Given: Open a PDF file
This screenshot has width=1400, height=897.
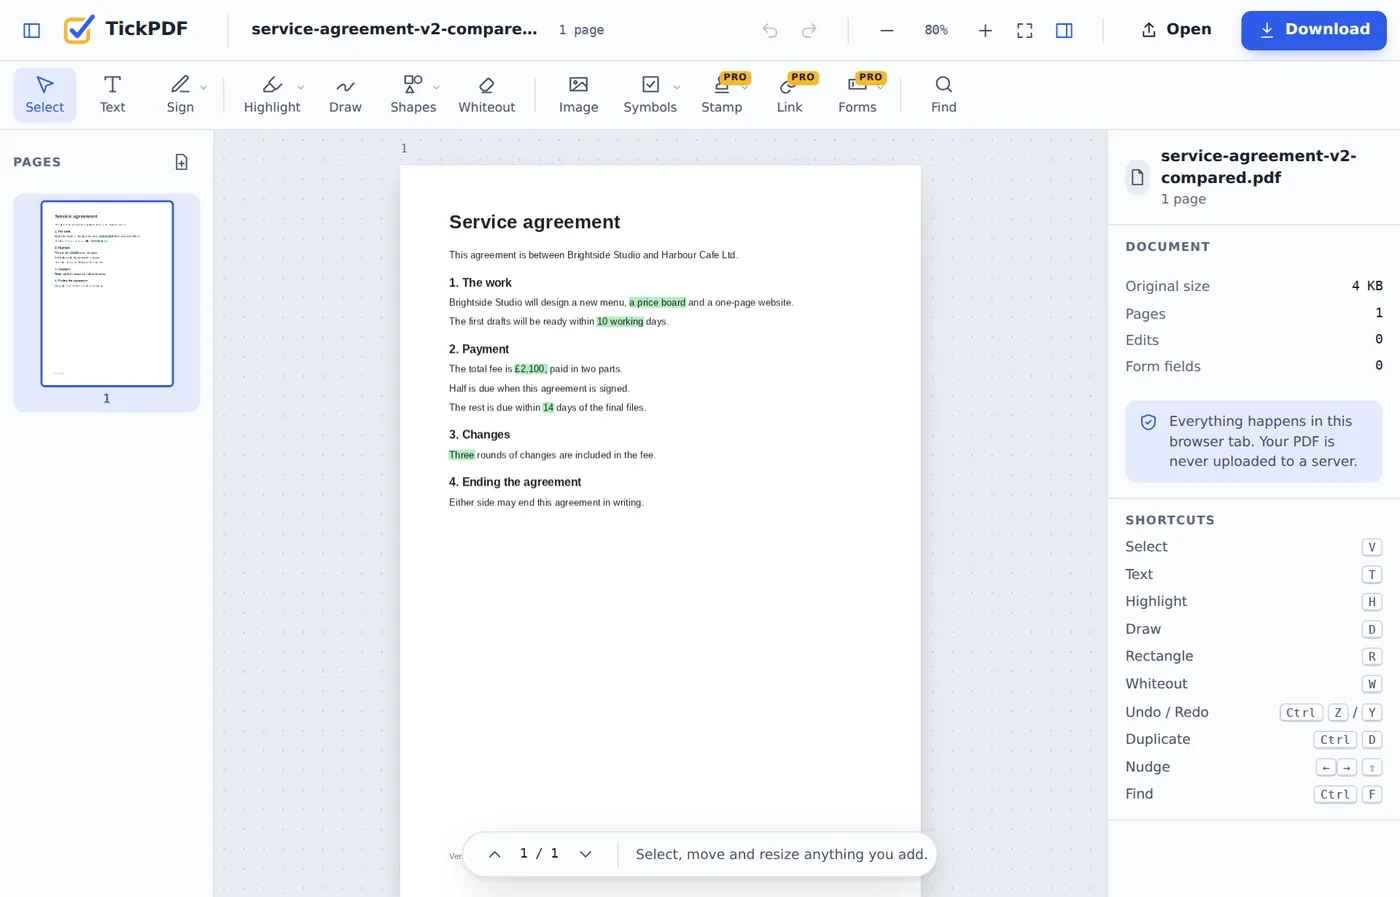Looking at the screenshot, I should click(1176, 30).
